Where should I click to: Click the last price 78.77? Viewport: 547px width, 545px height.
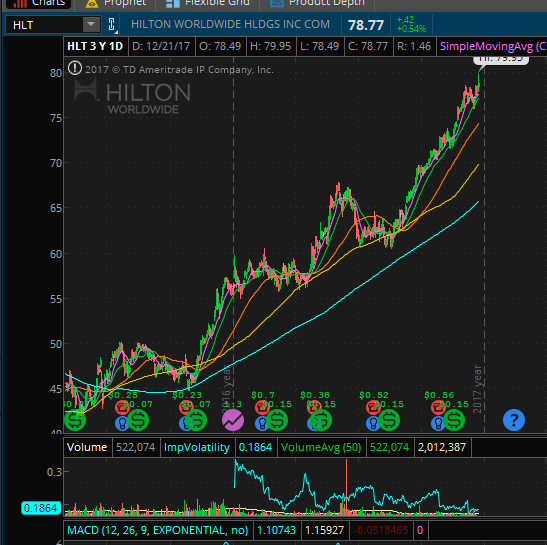pos(366,25)
